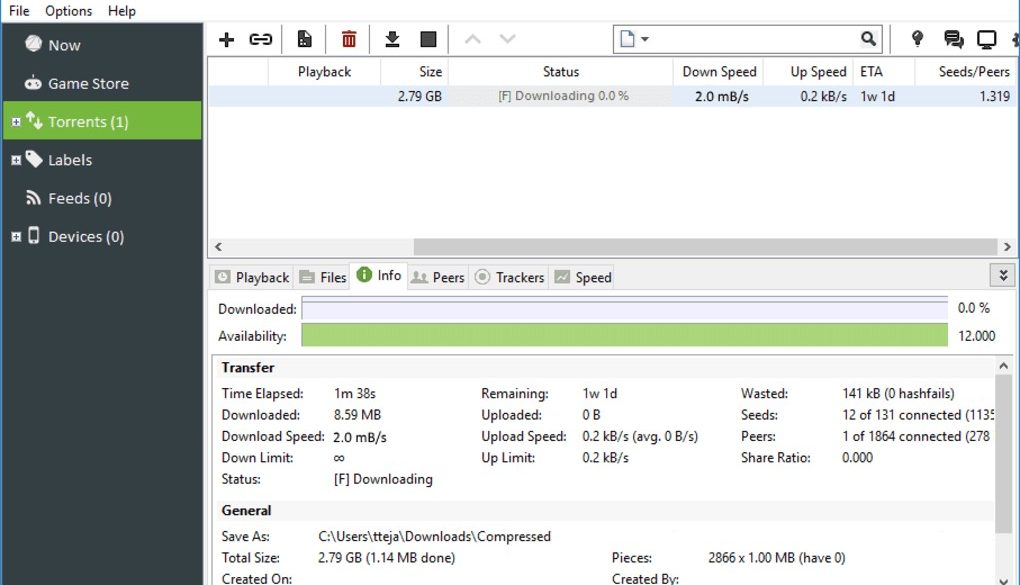Expand the Torrents tree node
The height and width of the screenshot is (585, 1020).
16,122
